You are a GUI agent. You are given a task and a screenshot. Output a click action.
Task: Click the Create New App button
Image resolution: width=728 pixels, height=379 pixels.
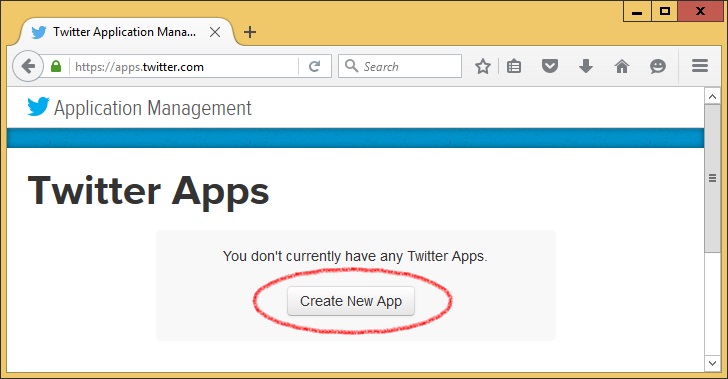[x=351, y=301]
